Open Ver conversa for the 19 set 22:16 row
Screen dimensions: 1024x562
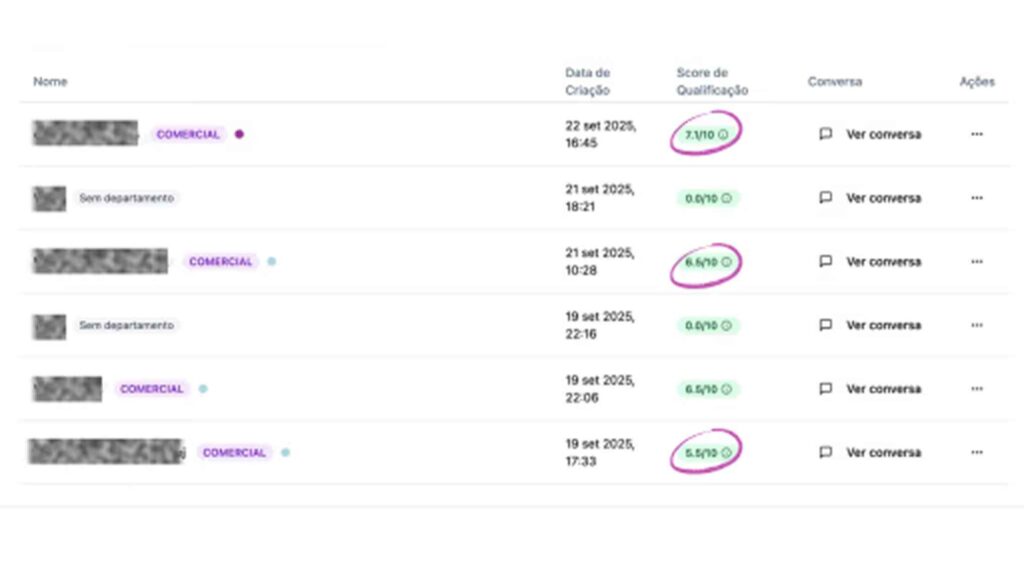coord(883,325)
